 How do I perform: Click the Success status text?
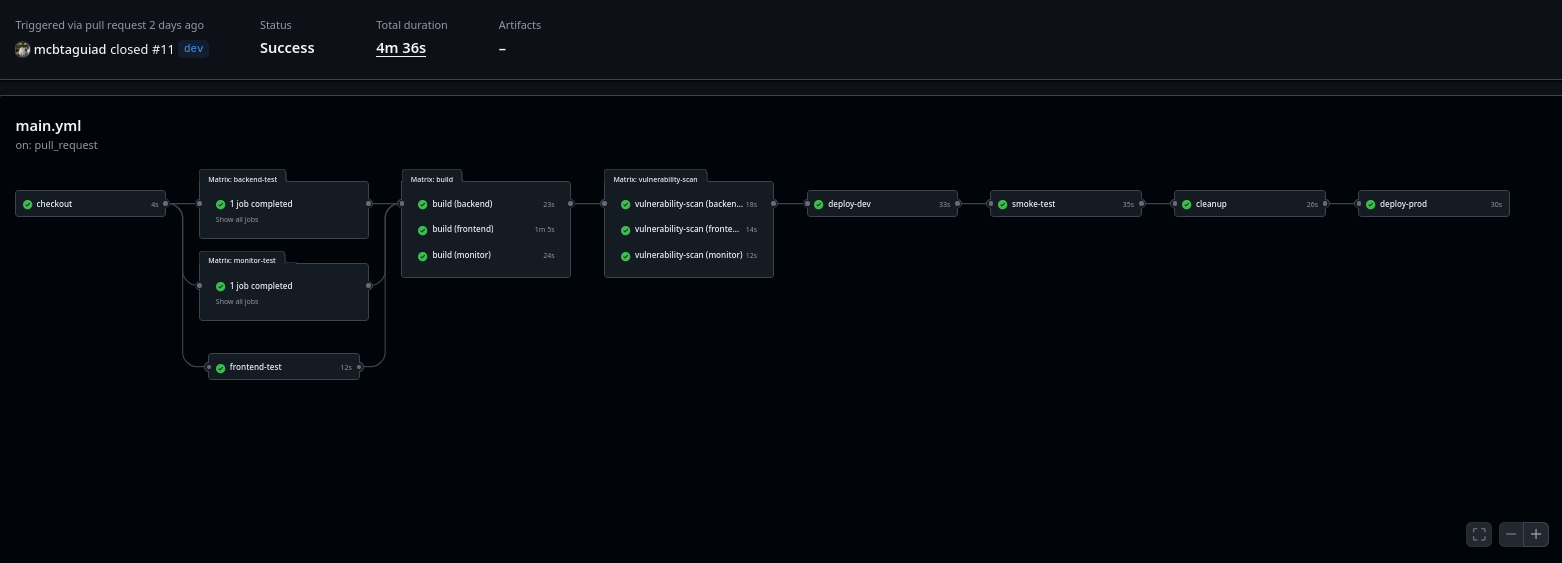(x=287, y=48)
